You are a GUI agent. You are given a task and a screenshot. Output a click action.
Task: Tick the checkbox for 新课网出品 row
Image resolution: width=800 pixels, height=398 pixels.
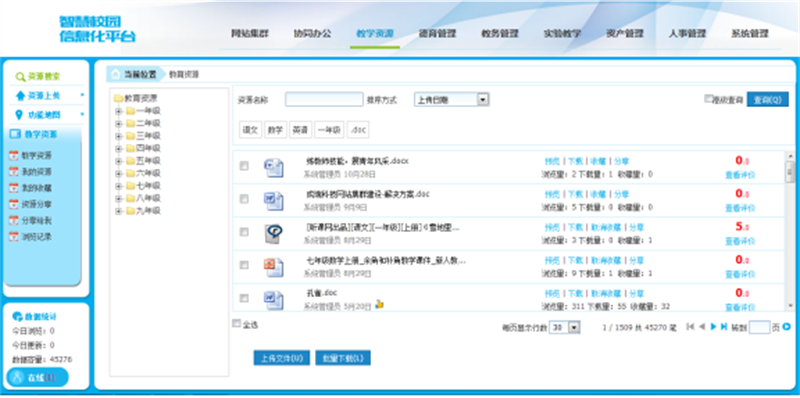[x=244, y=232]
